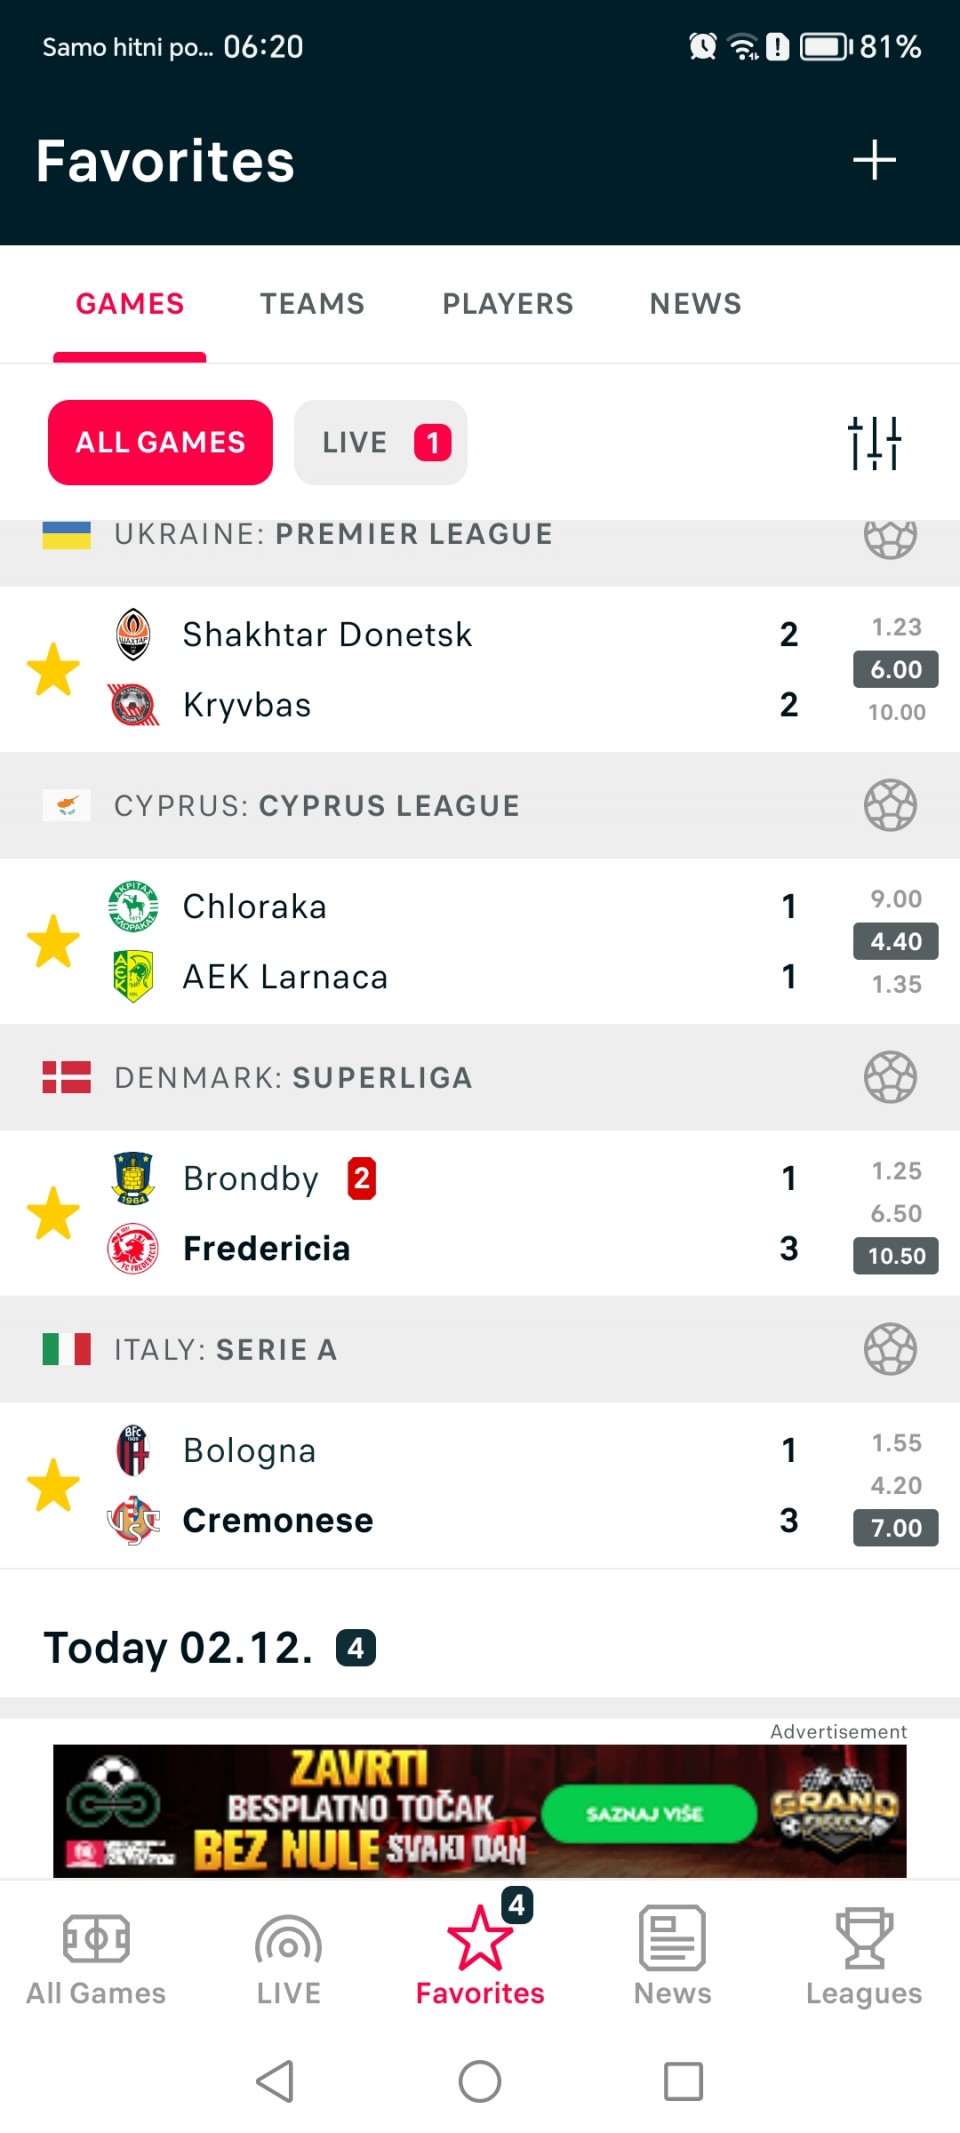Viewport: 960px width, 2133px height.
Task: Switch to the TEAMS tab
Action: click(x=312, y=304)
